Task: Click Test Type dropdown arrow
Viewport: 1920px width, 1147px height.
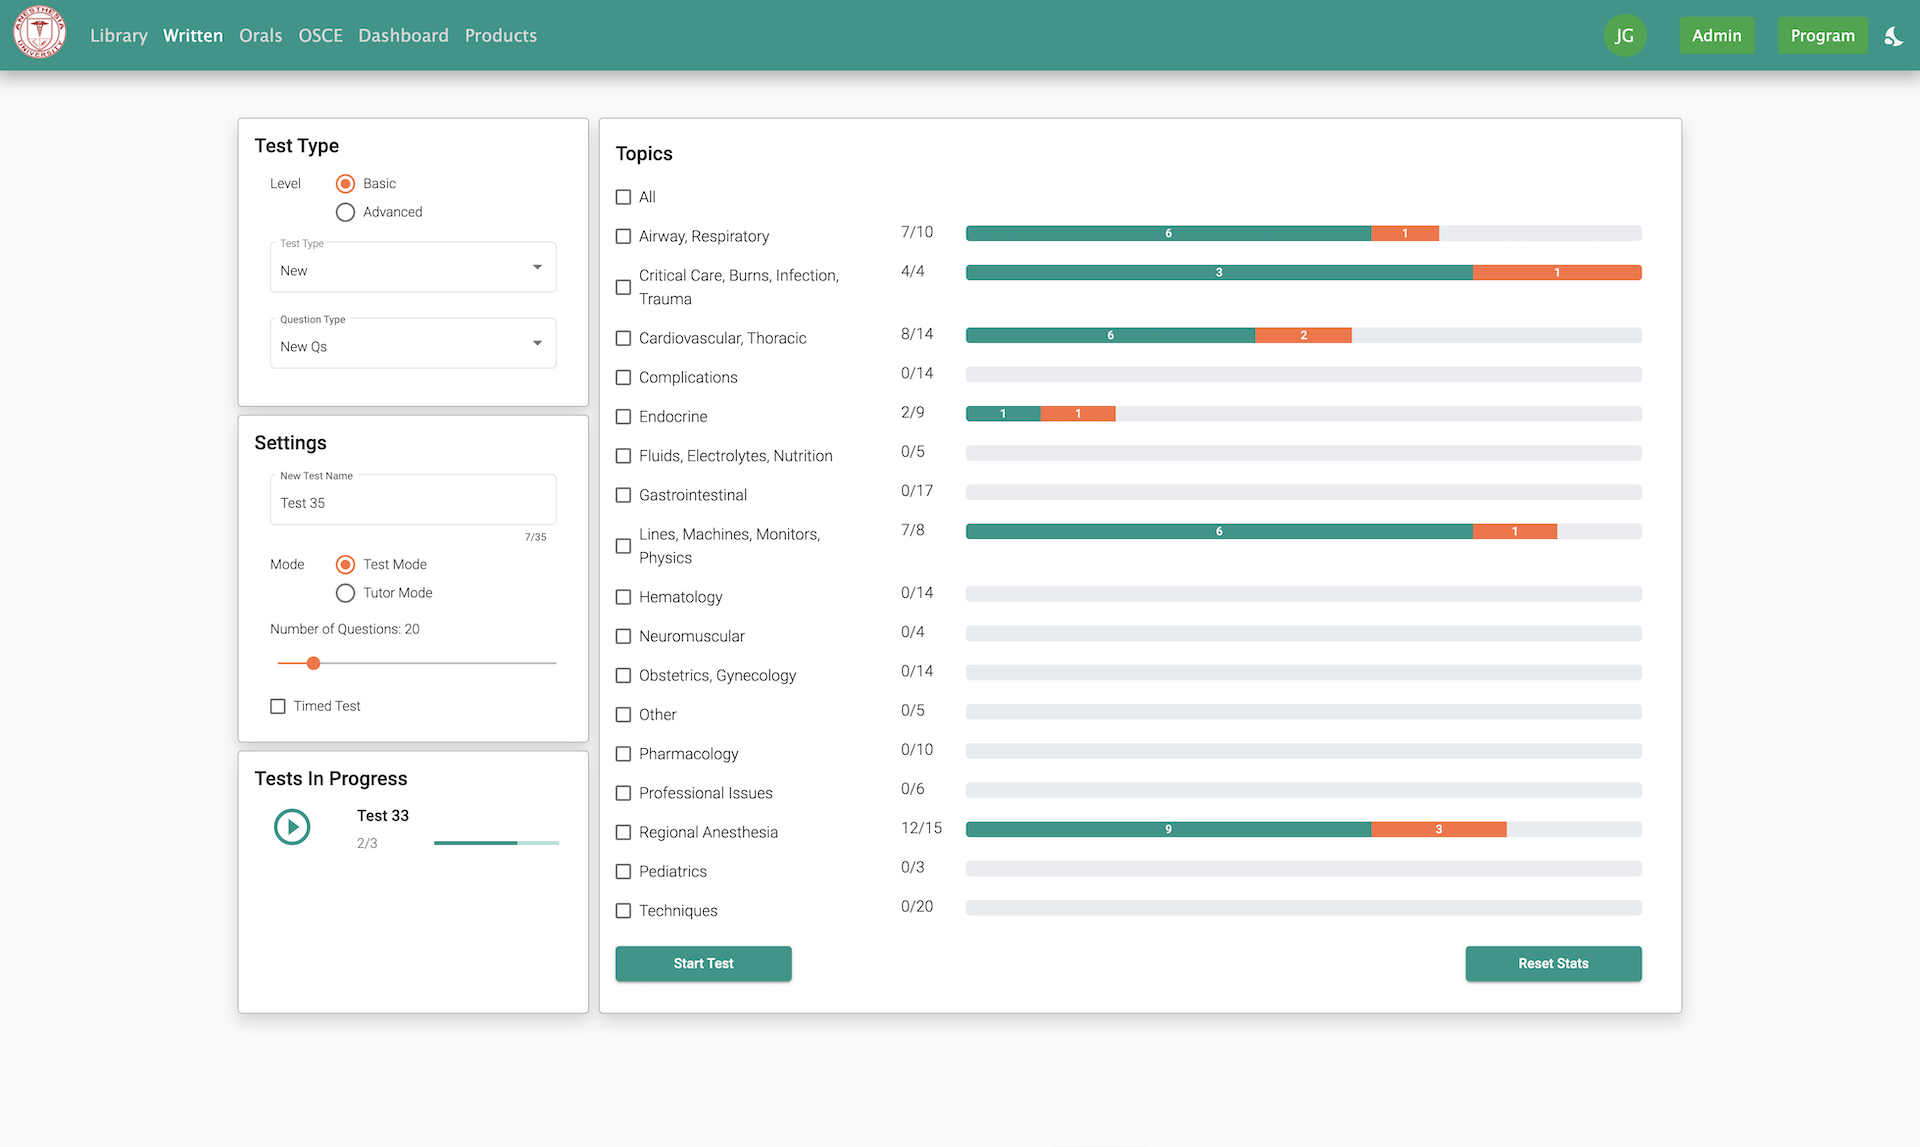Action: 537,267
